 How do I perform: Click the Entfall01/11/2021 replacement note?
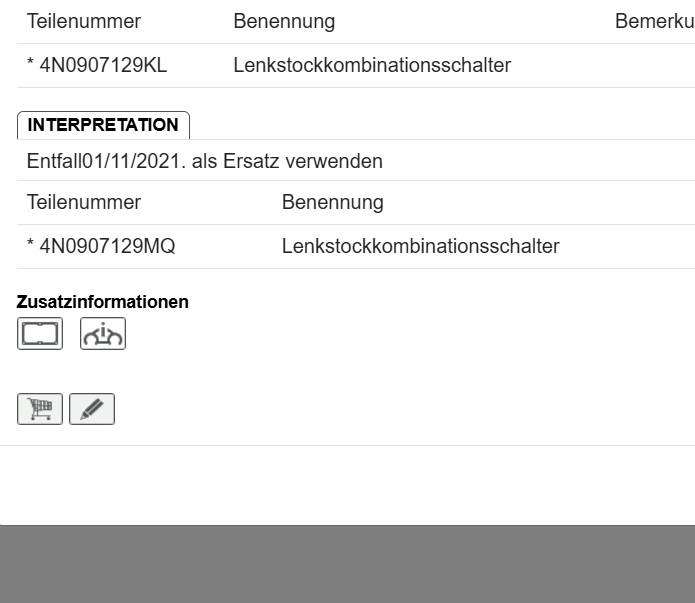[204, 161]
